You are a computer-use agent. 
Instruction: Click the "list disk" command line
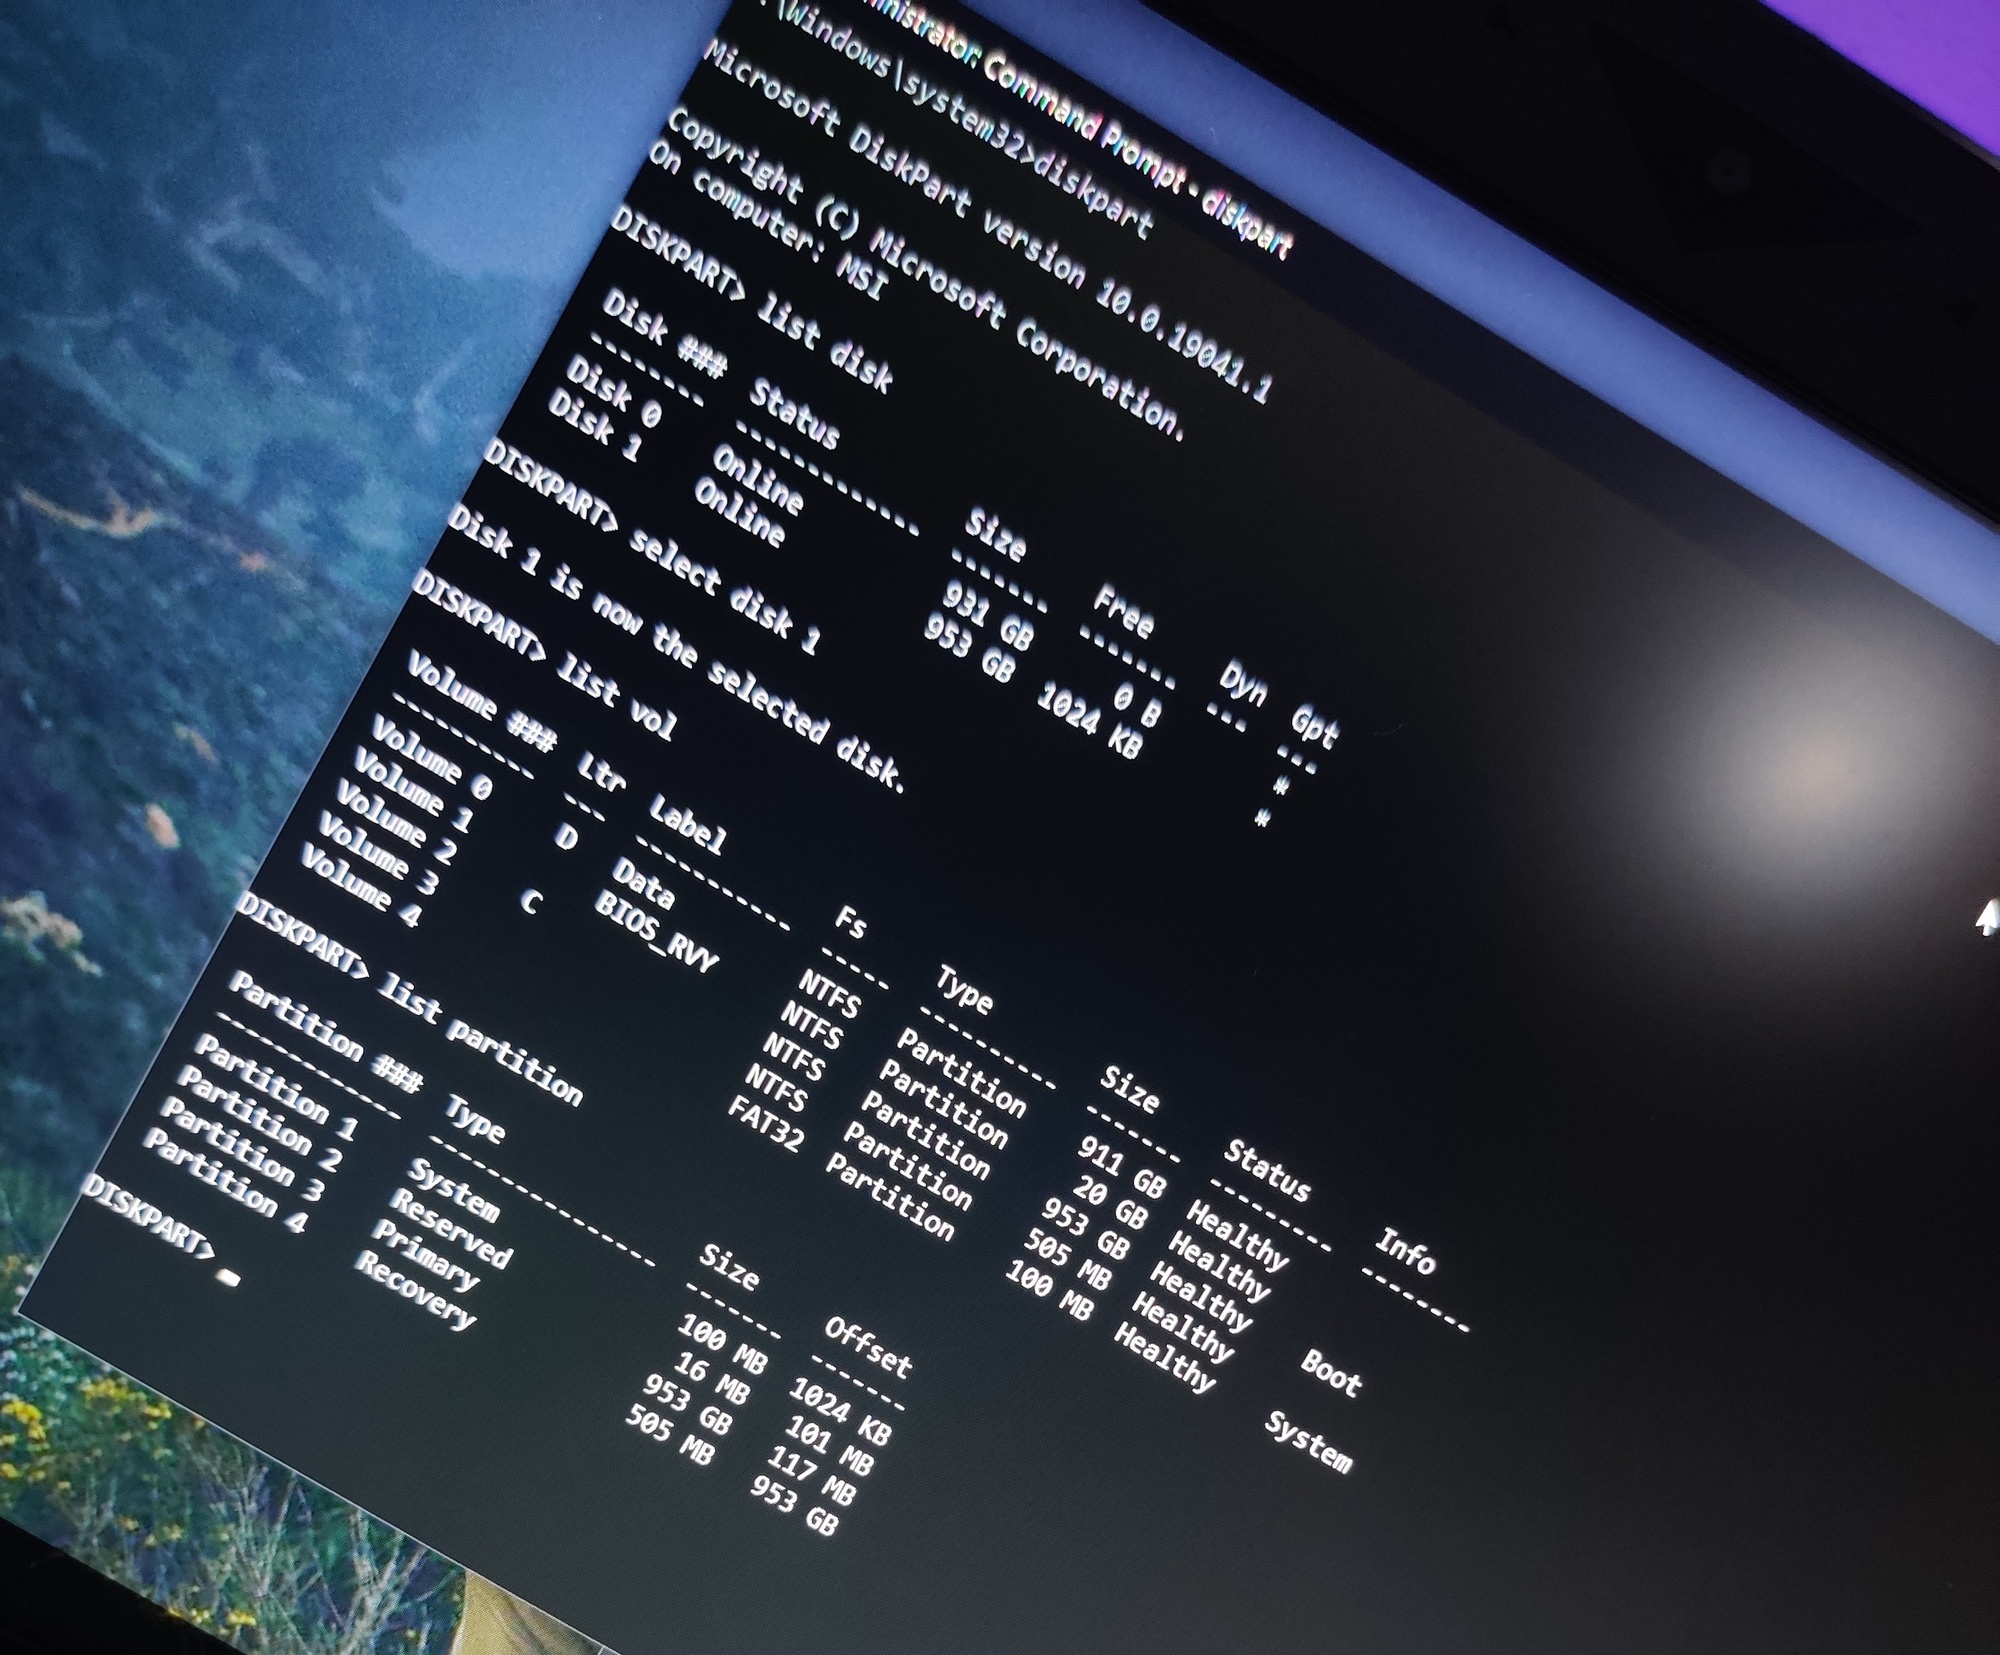tap(752, 298)
